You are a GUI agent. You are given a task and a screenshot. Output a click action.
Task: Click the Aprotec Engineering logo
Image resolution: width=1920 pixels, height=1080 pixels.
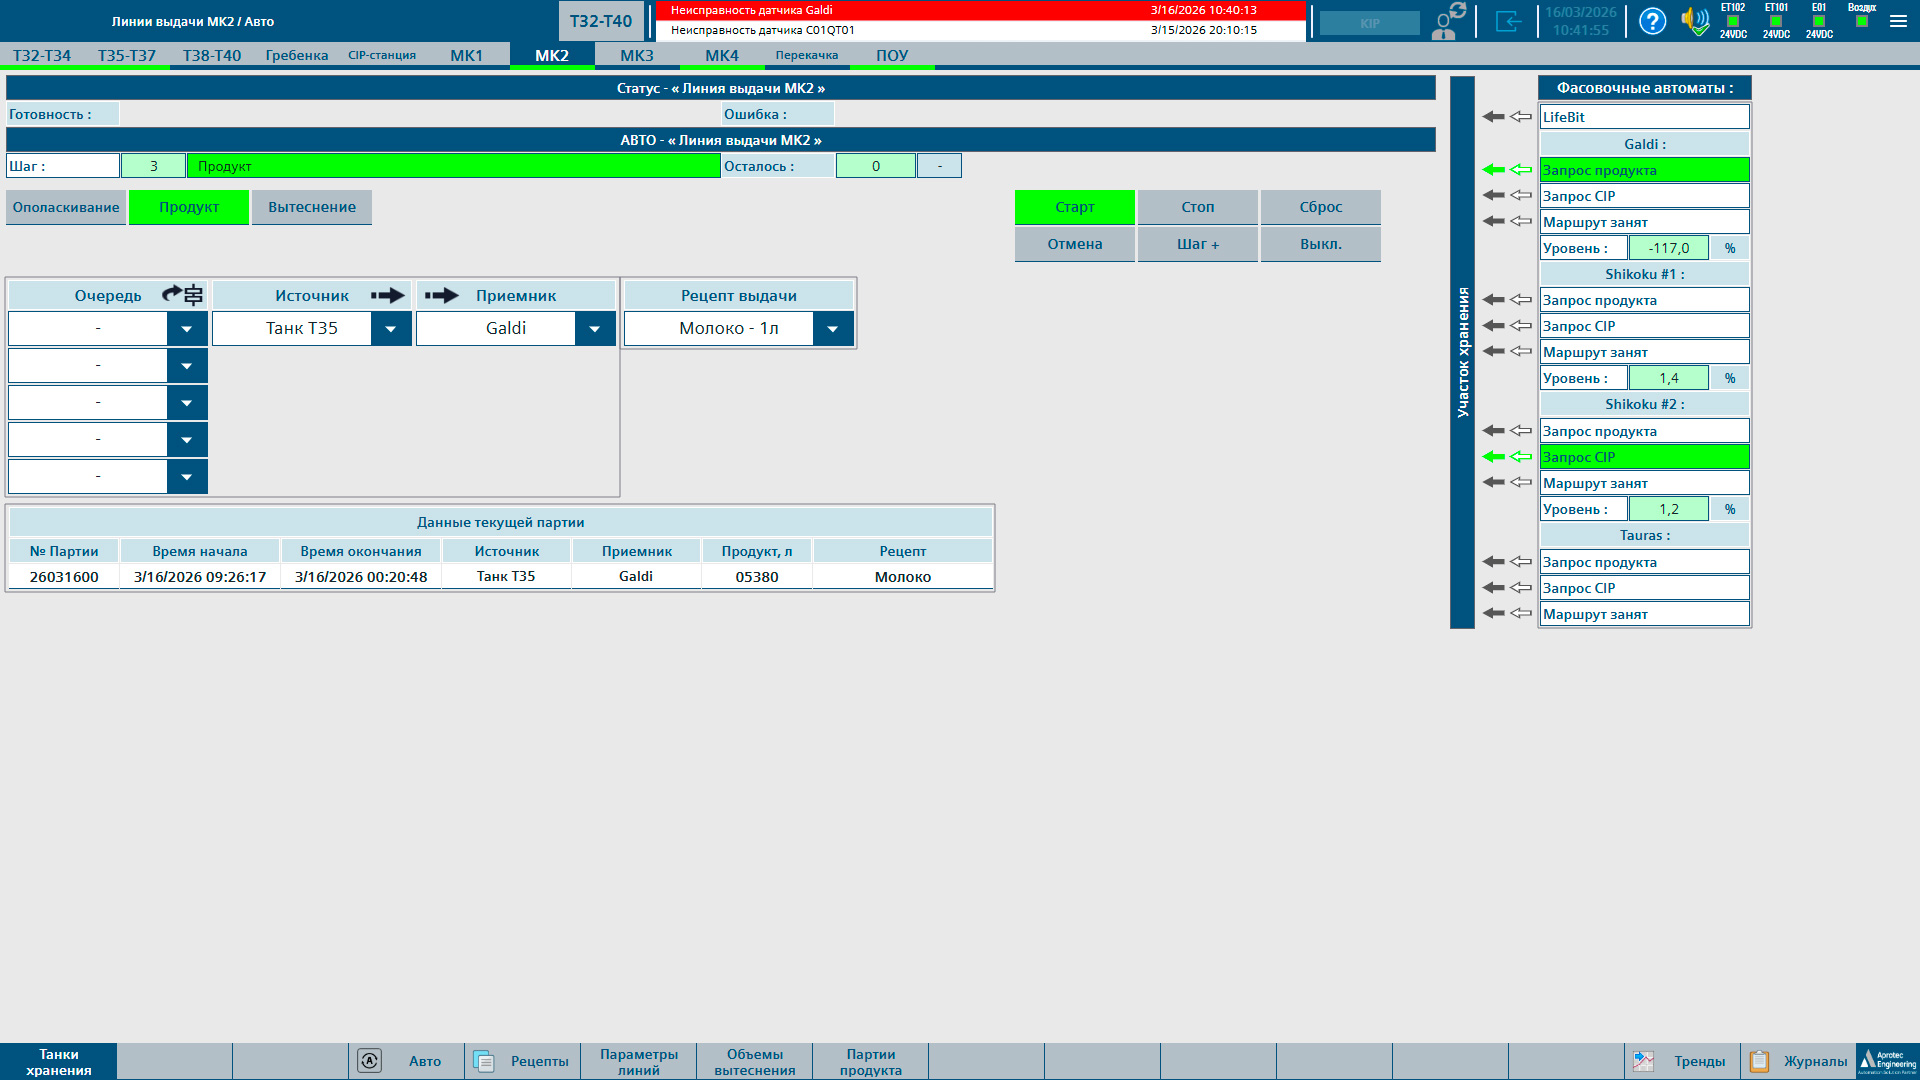click(x=1888, y=1061)
